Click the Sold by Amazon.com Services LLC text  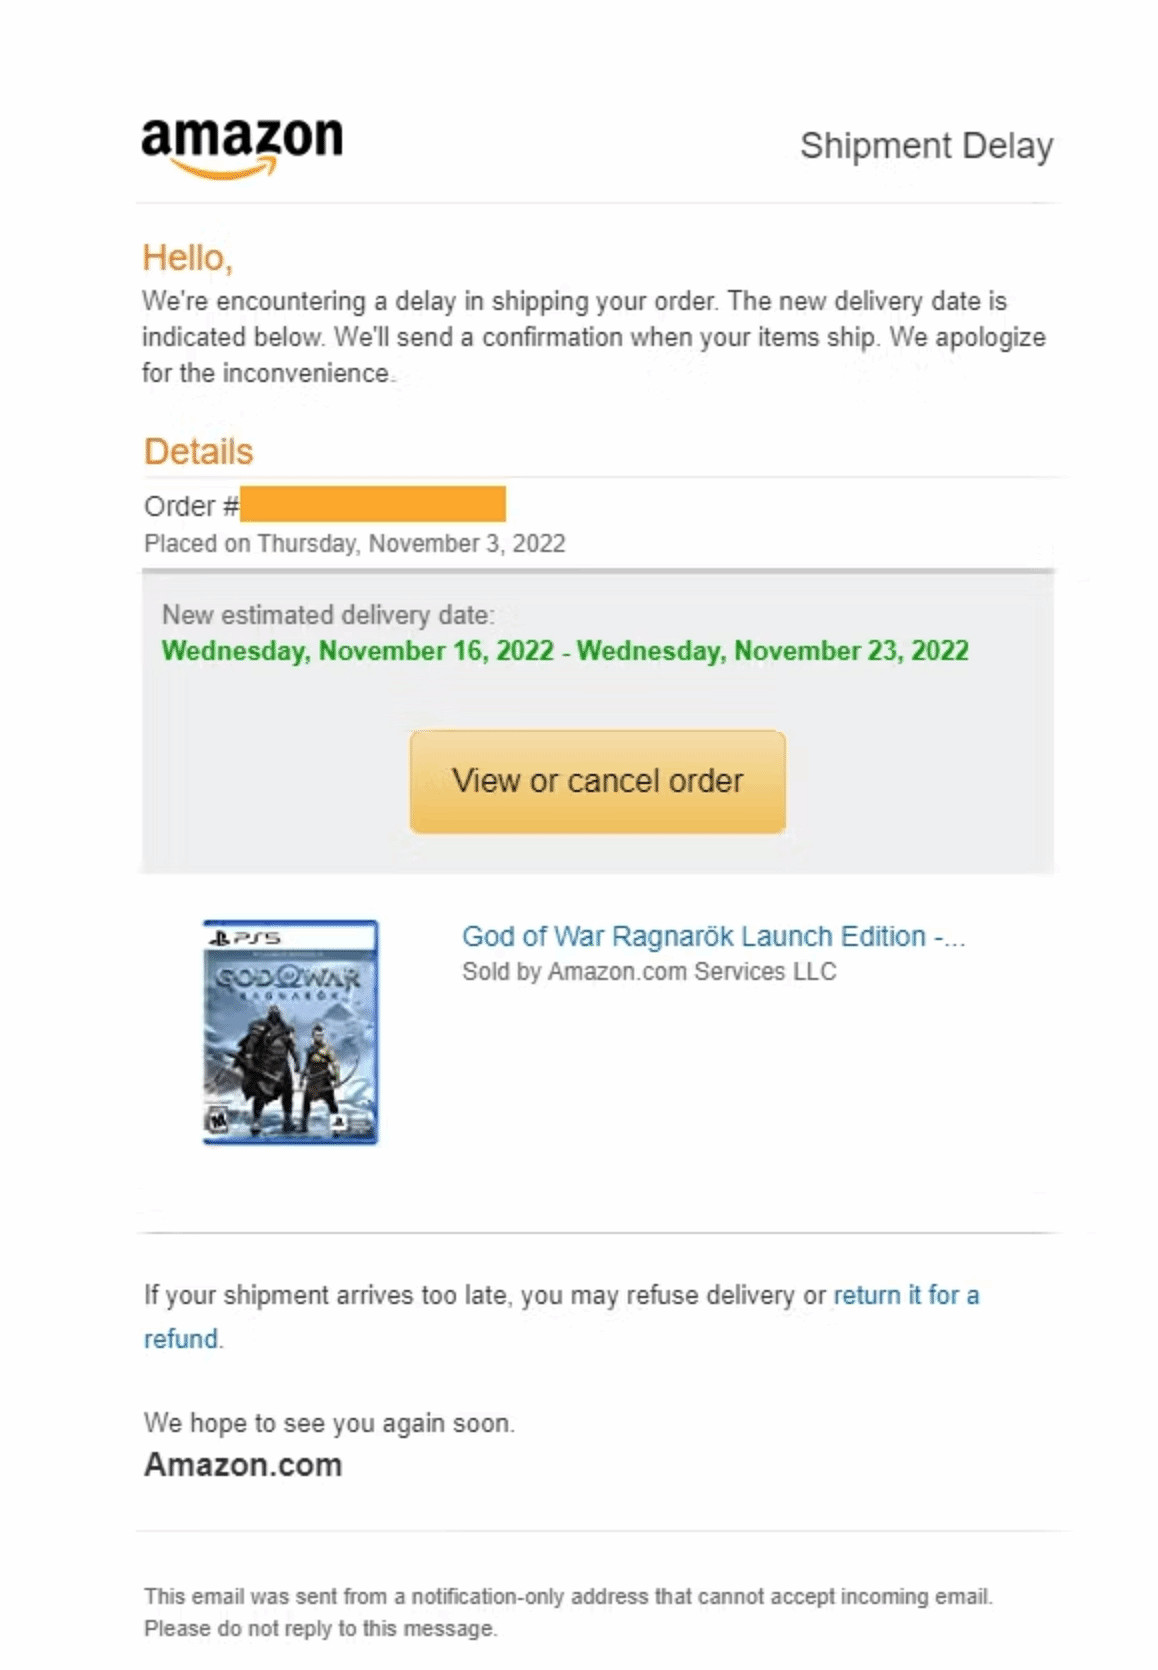pos(648,971)
